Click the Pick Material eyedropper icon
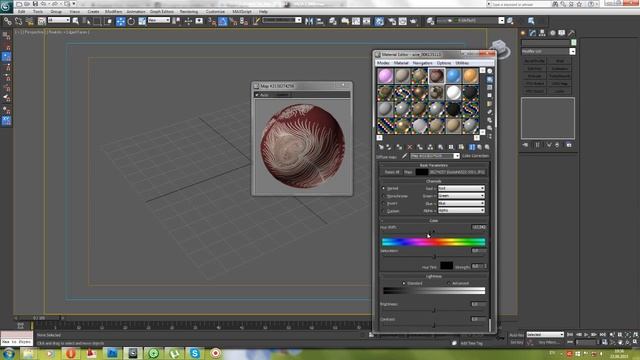 pyautogui.click(x=404, y=156)
